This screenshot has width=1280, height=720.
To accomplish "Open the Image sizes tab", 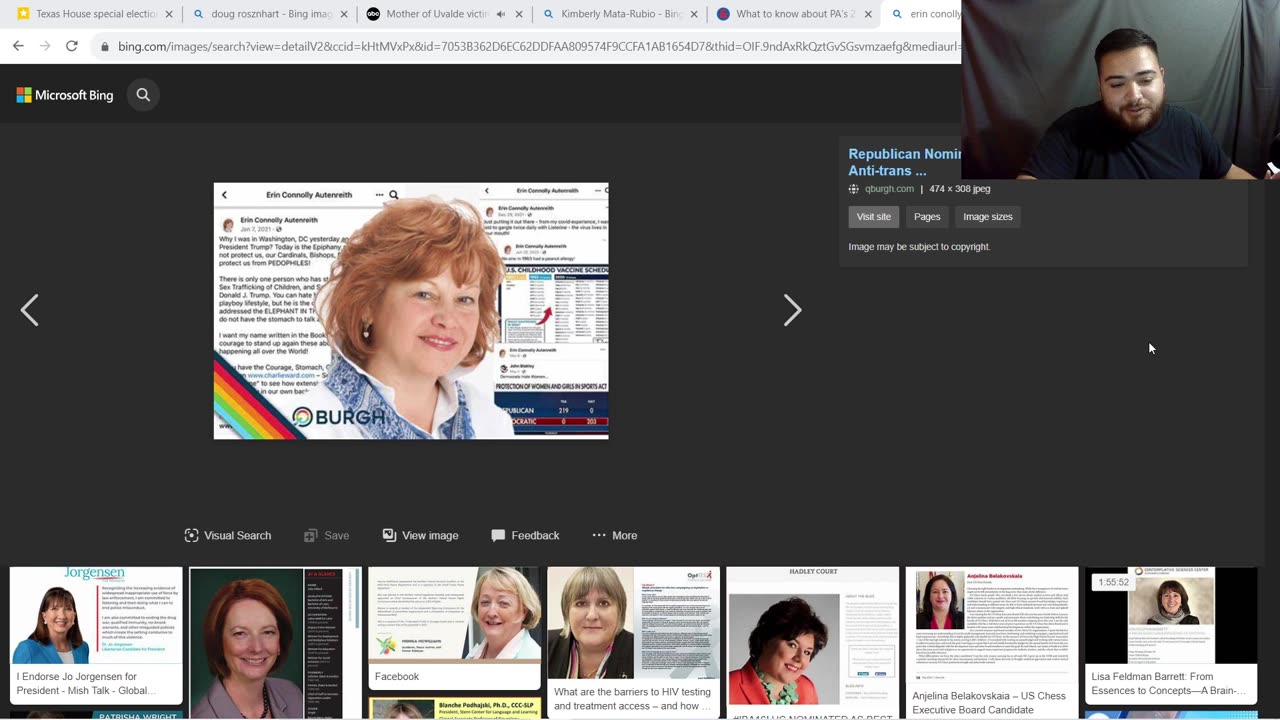I will pos(988,216).
